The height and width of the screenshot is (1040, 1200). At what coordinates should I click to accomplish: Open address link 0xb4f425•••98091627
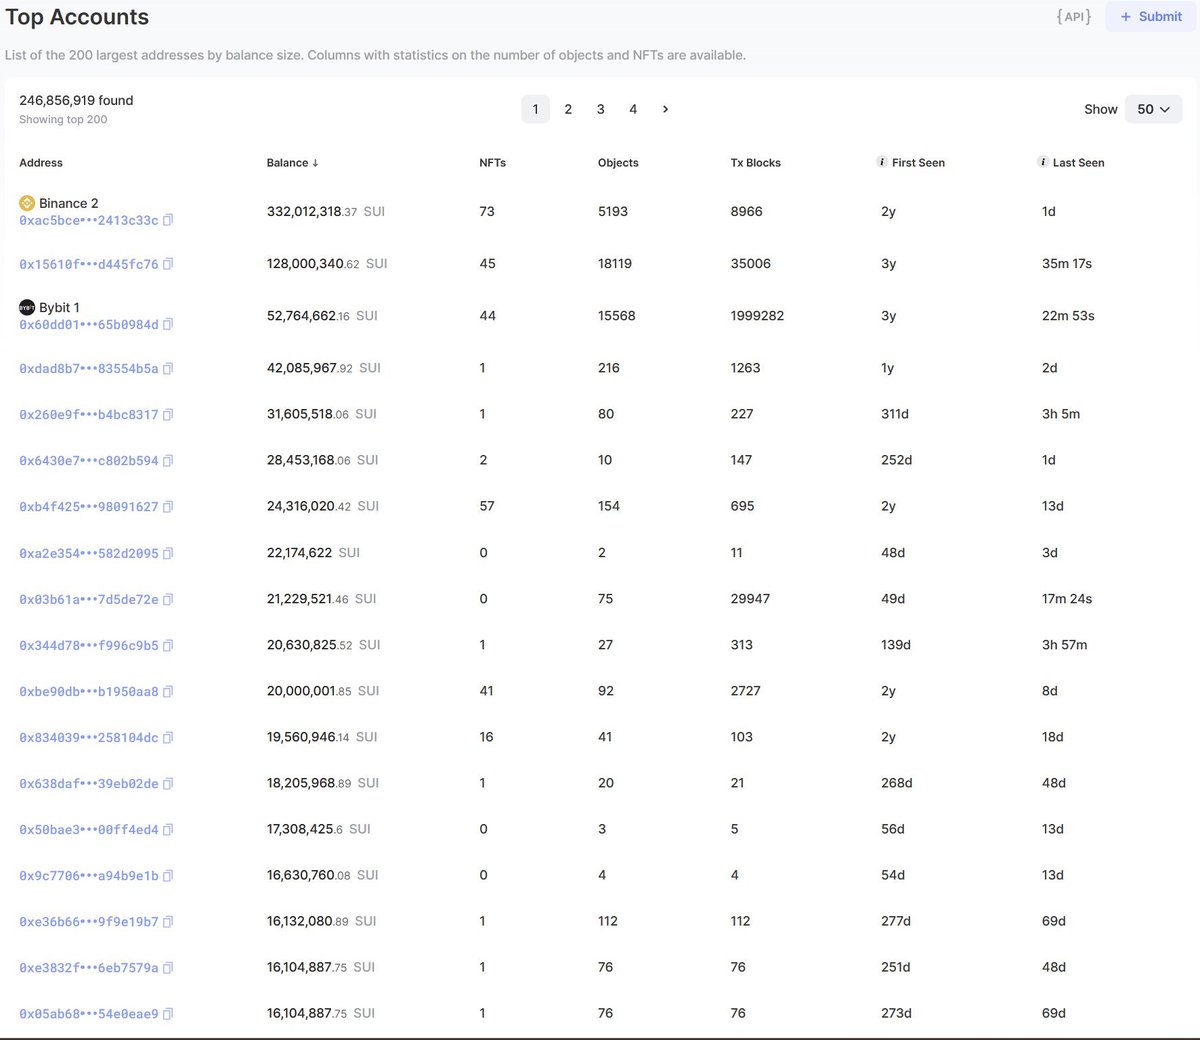[88, 507]
